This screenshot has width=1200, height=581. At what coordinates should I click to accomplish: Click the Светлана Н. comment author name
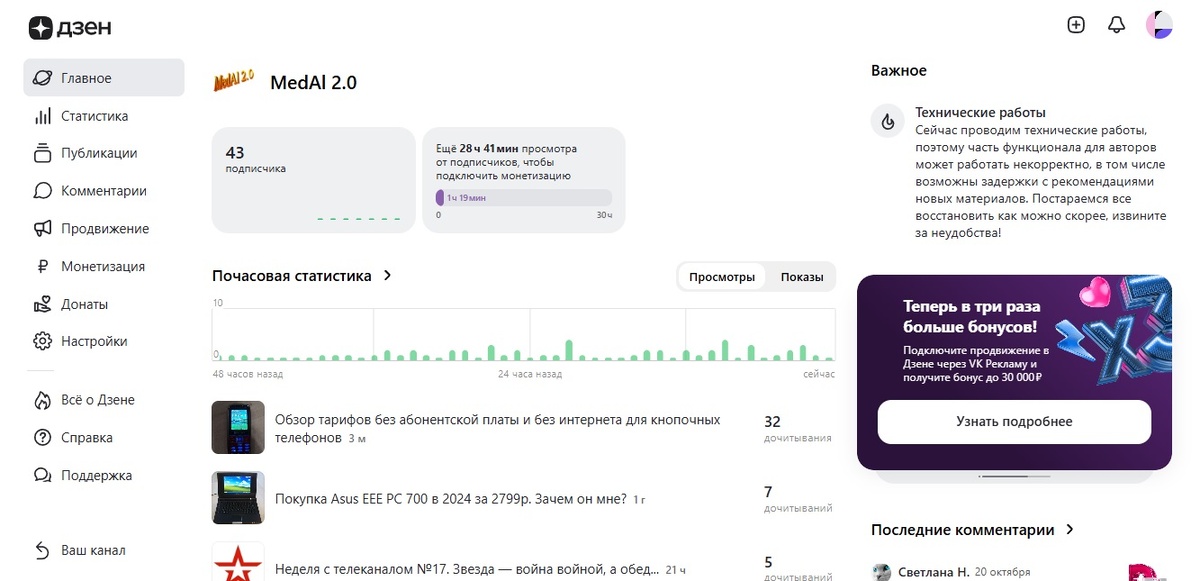pos(934,572)
